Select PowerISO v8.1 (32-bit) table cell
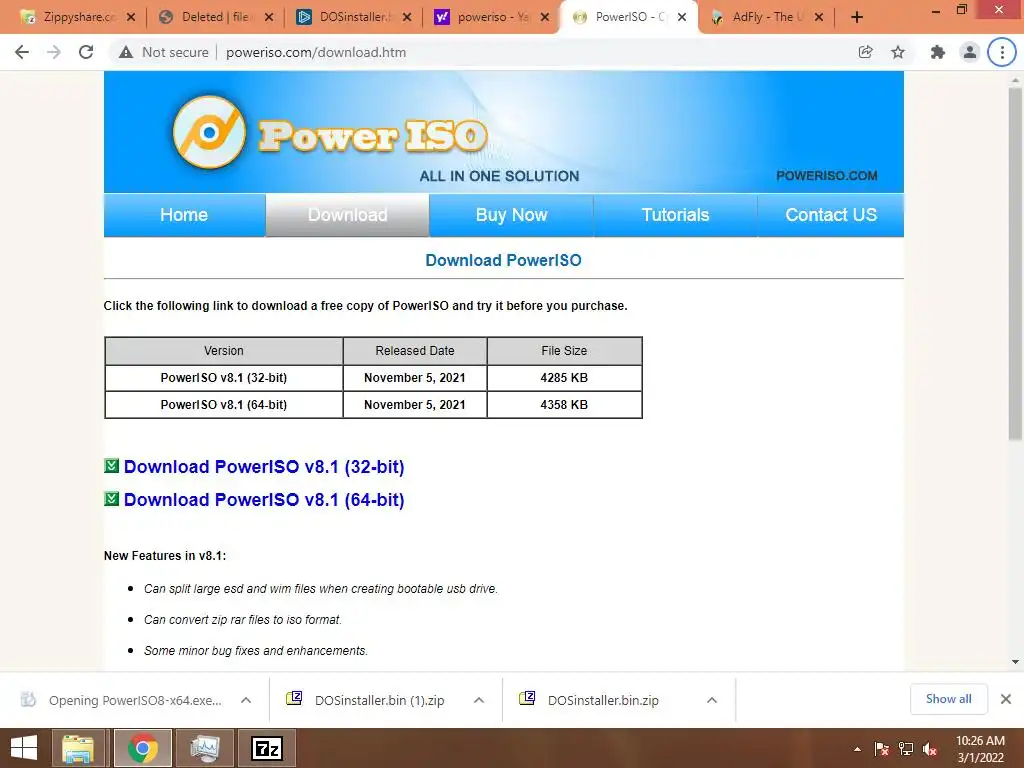Screen dimensions: 1024x768 click(224, 377)
